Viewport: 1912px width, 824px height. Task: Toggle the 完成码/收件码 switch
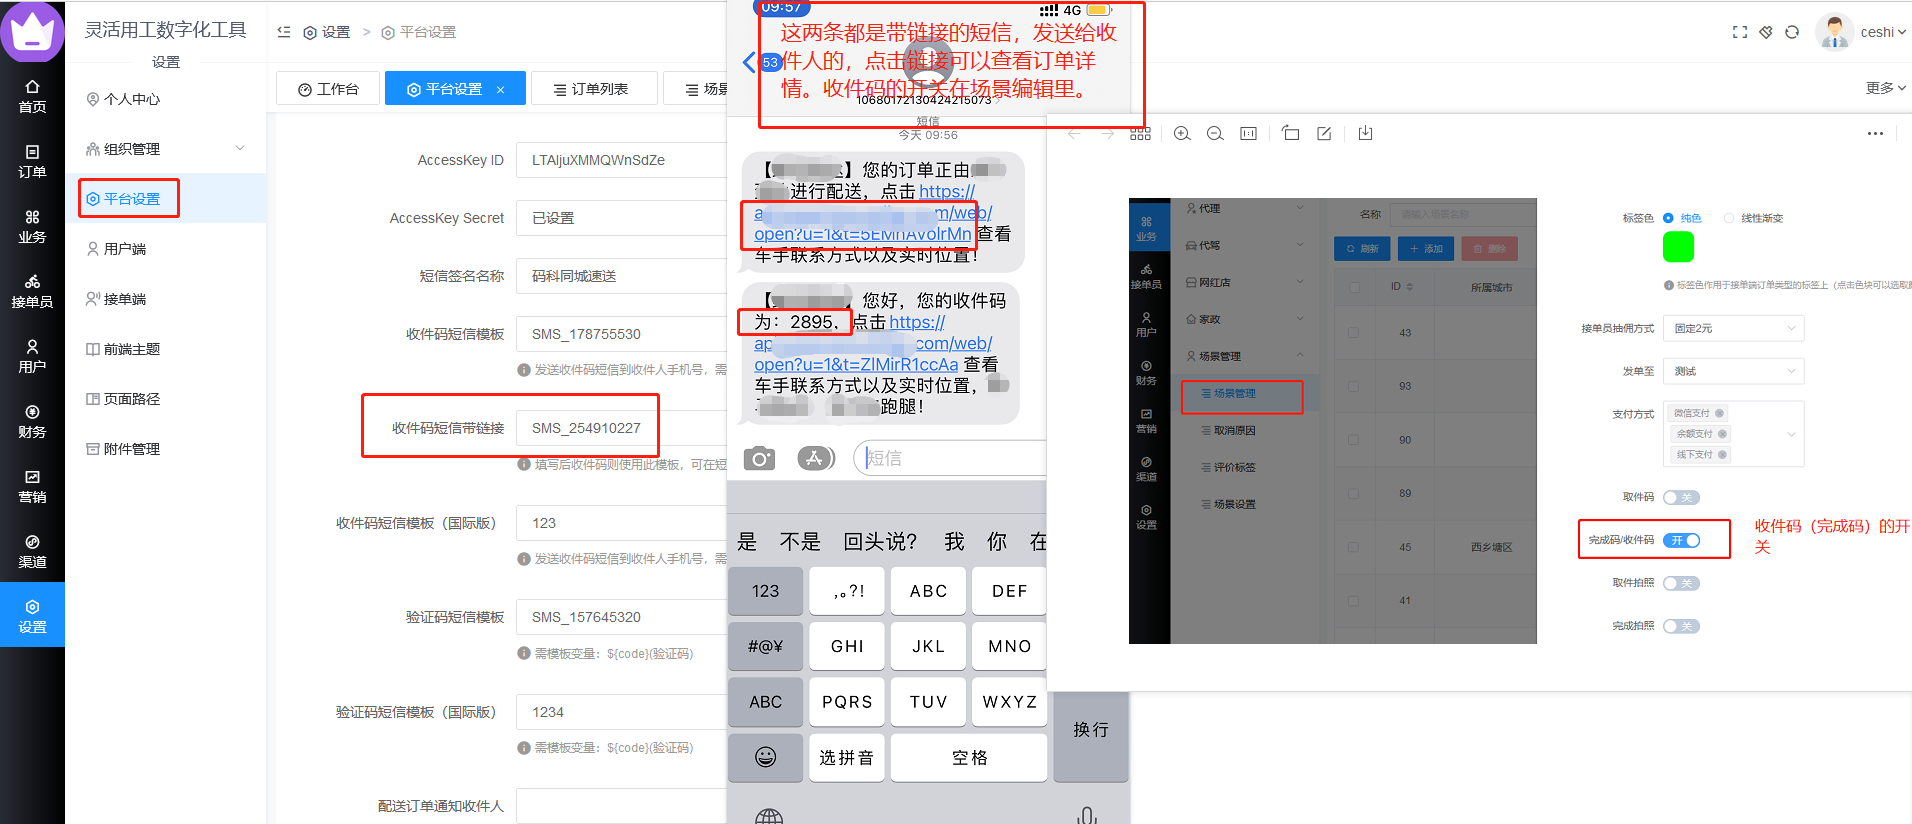(1682, 540)
